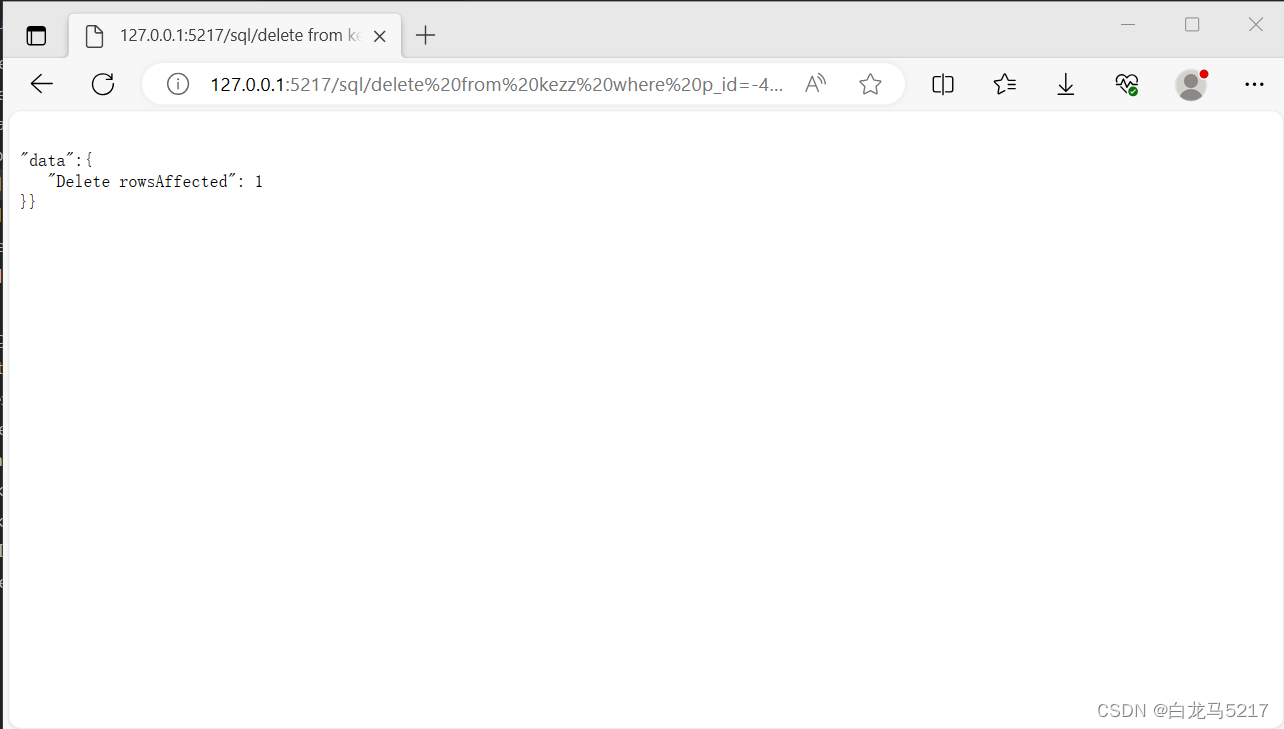Add this page to favorites star
The image size is (1284, 729).
coord(871,84)
